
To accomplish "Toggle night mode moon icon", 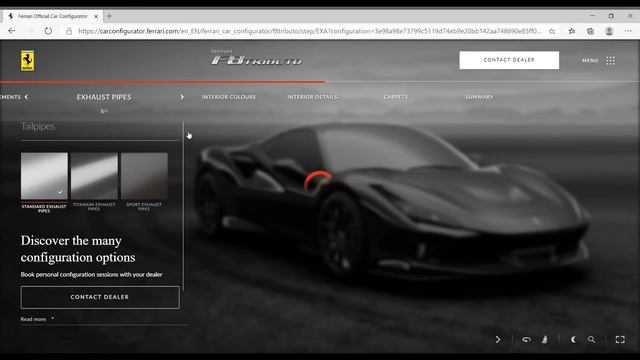I will [x=573, y=340].
